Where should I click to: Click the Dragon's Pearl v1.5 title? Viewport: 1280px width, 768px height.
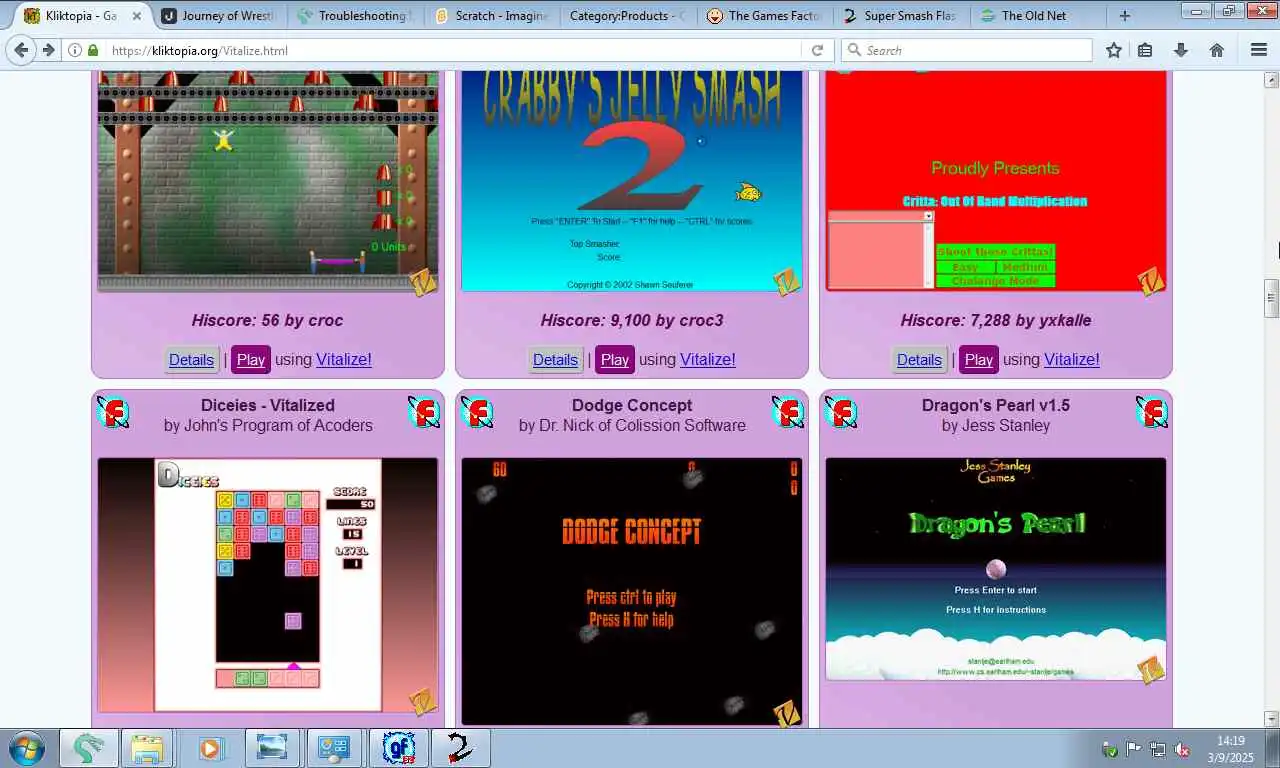996,405
